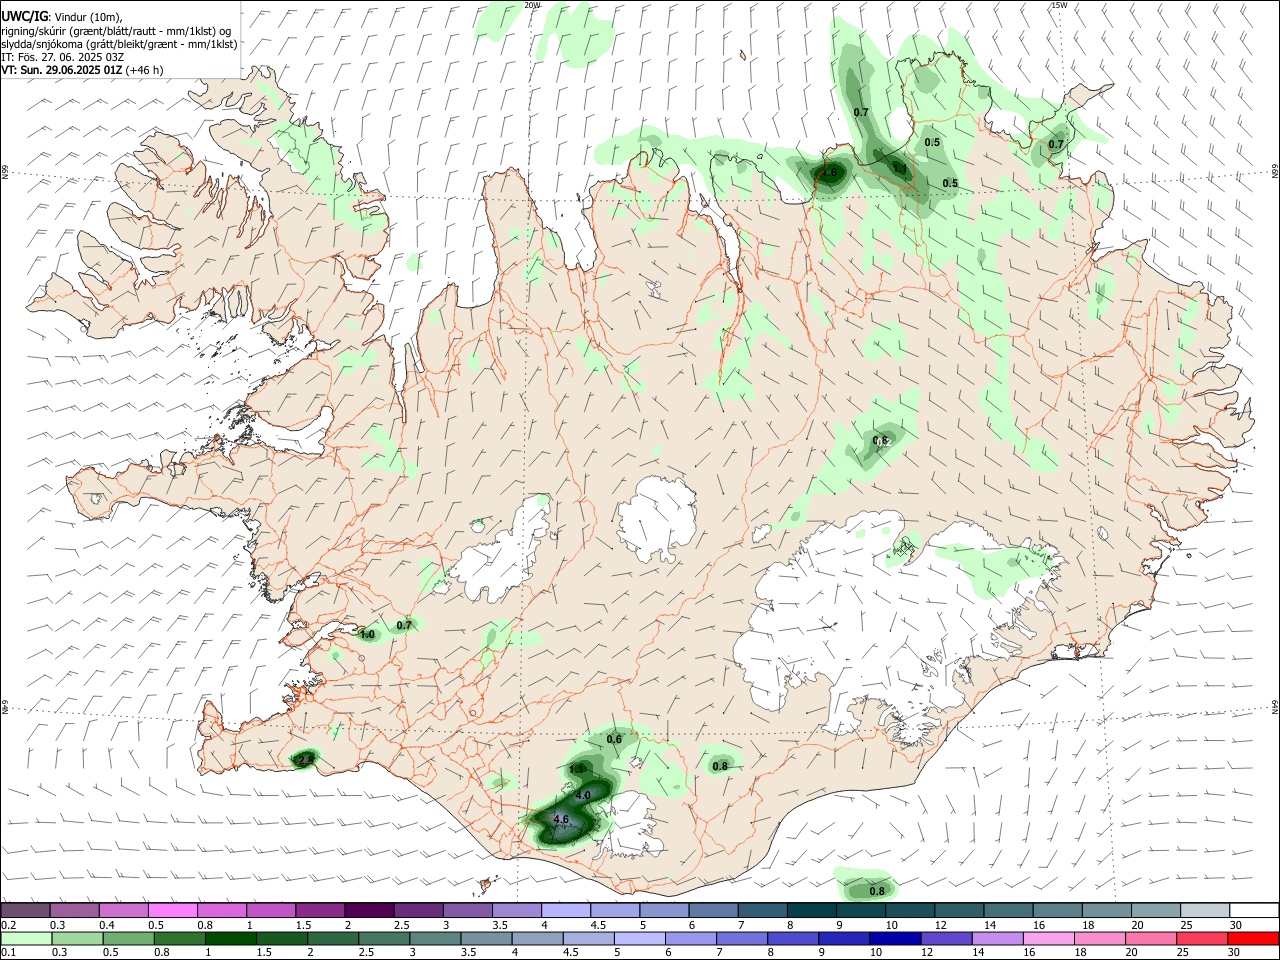Click the 0.1 label under lower scale
Image resolution: width=1280 pixels, height=960 pixels.
[x=7, y=952]
